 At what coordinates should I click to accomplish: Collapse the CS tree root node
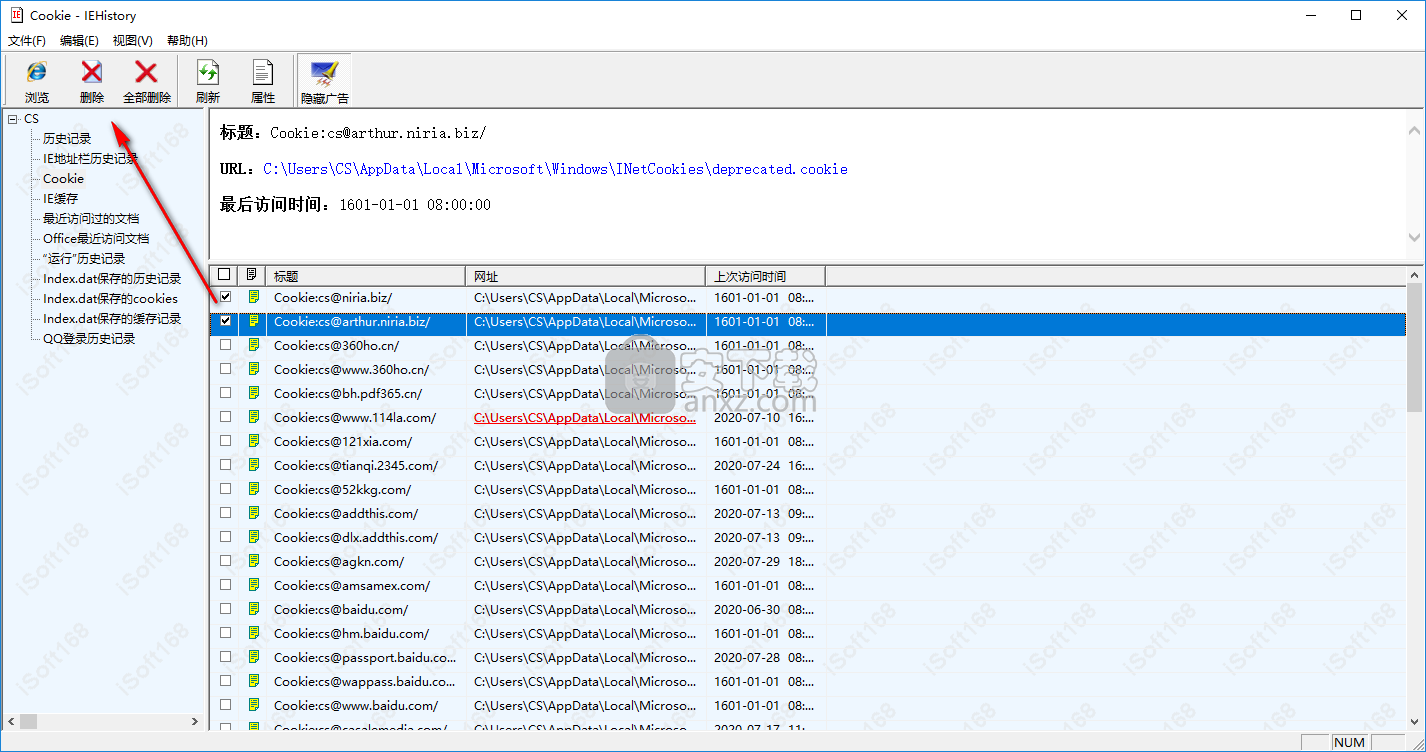click(13, 119)
